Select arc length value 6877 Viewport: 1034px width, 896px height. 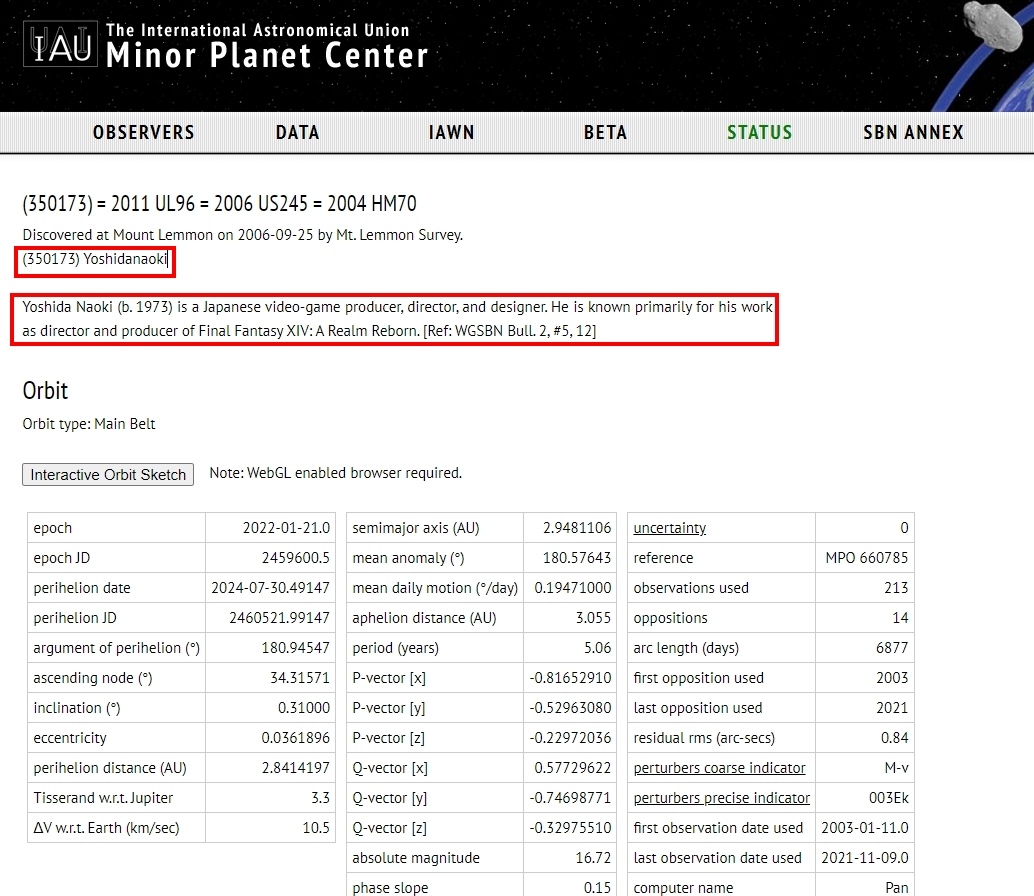pos(892,648)
